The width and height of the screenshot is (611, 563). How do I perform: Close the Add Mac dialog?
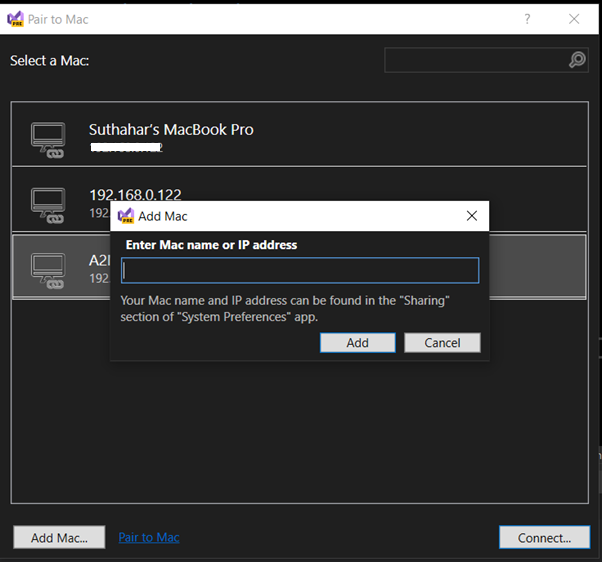(471, 215)
